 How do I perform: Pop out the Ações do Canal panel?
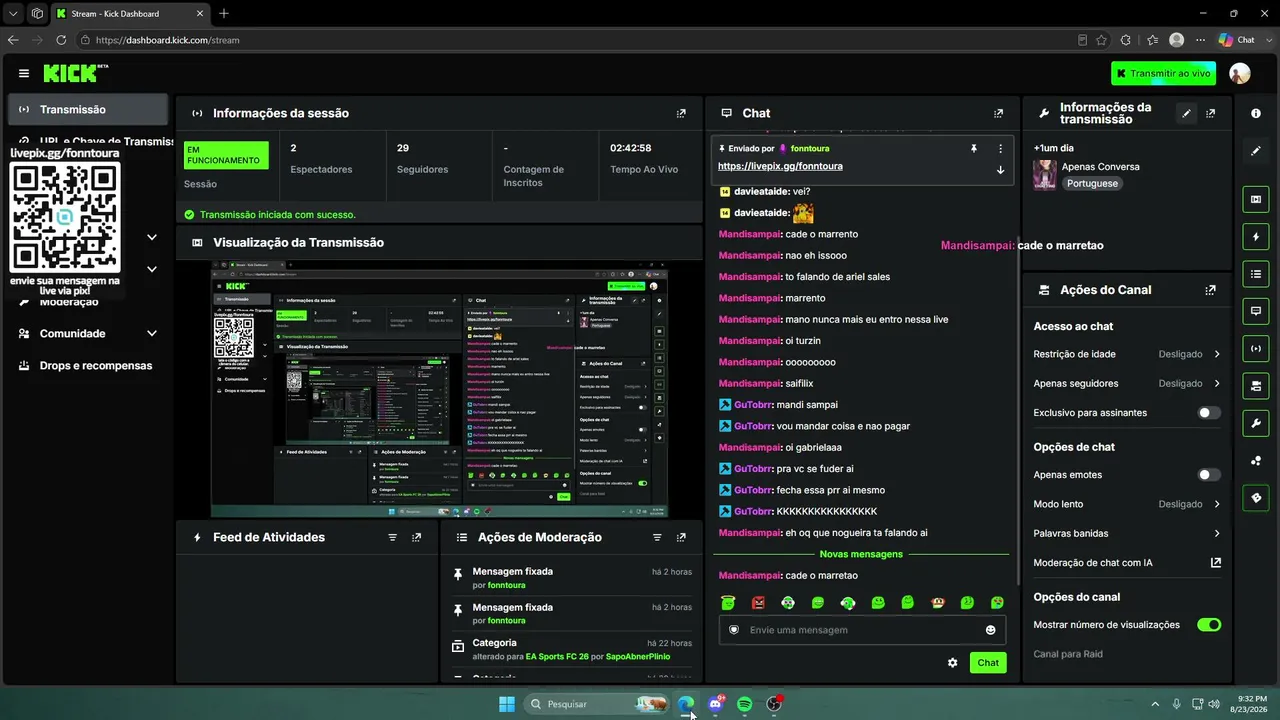(x=1211, y=290)
